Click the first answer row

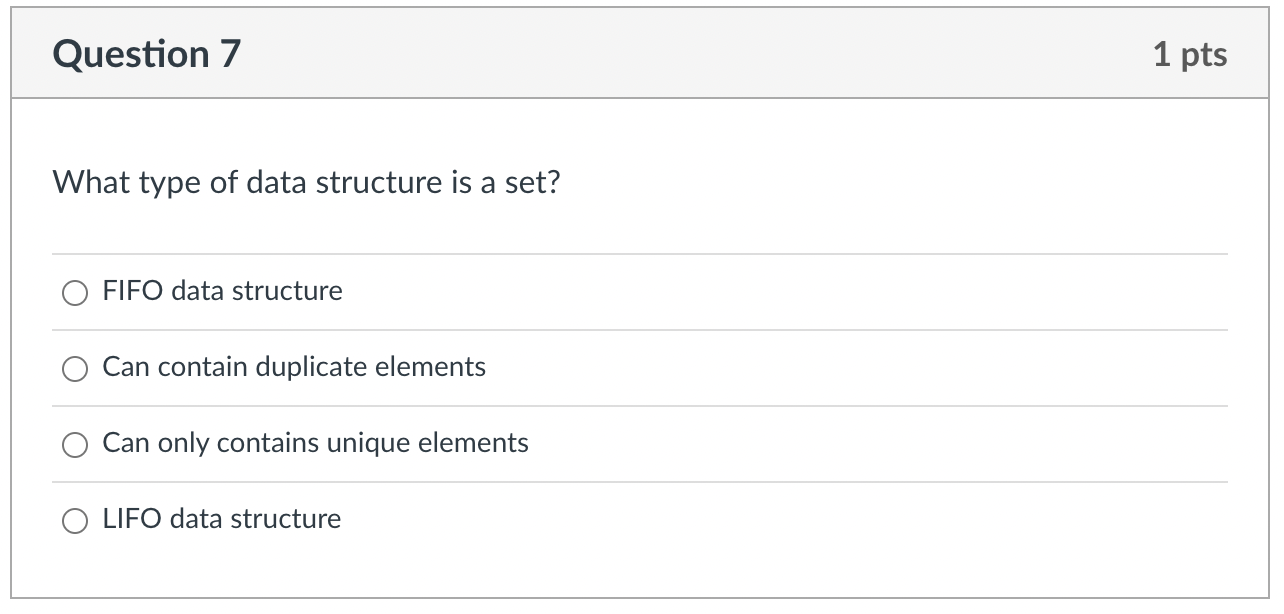(x=640, y=292)
